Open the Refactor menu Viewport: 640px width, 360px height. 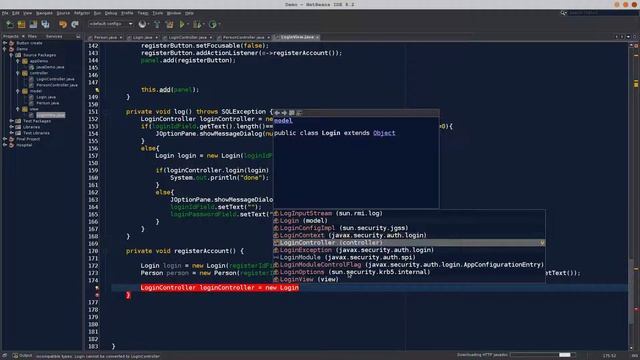point(82,13)
